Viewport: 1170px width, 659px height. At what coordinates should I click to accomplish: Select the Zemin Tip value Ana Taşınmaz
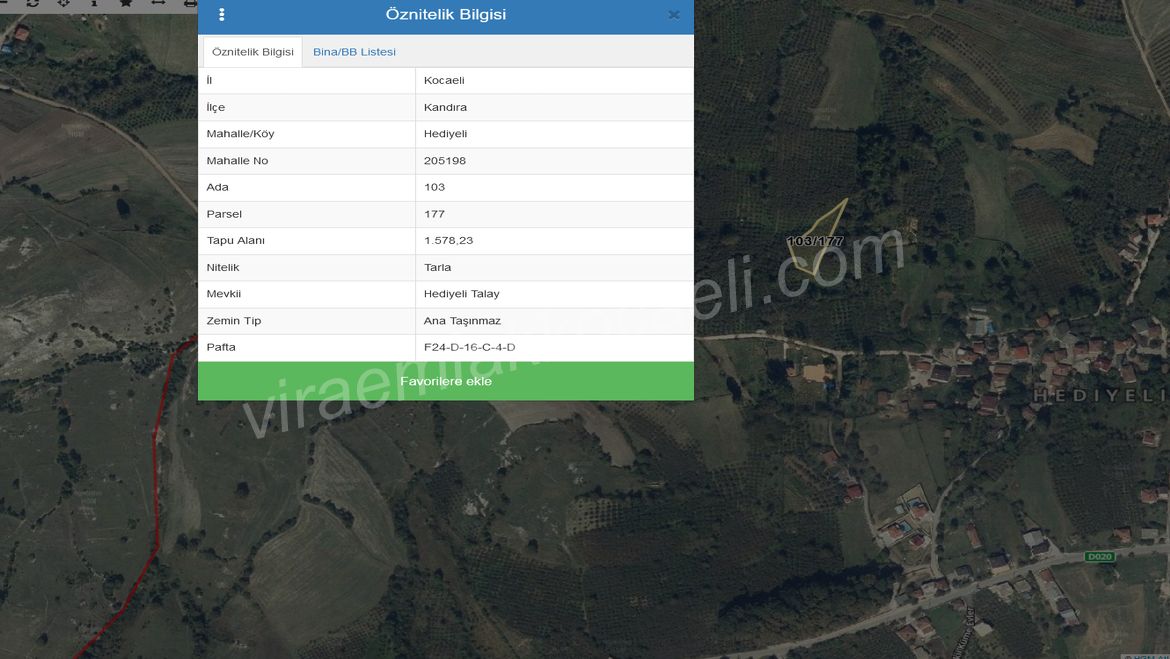tap(462, 321)
